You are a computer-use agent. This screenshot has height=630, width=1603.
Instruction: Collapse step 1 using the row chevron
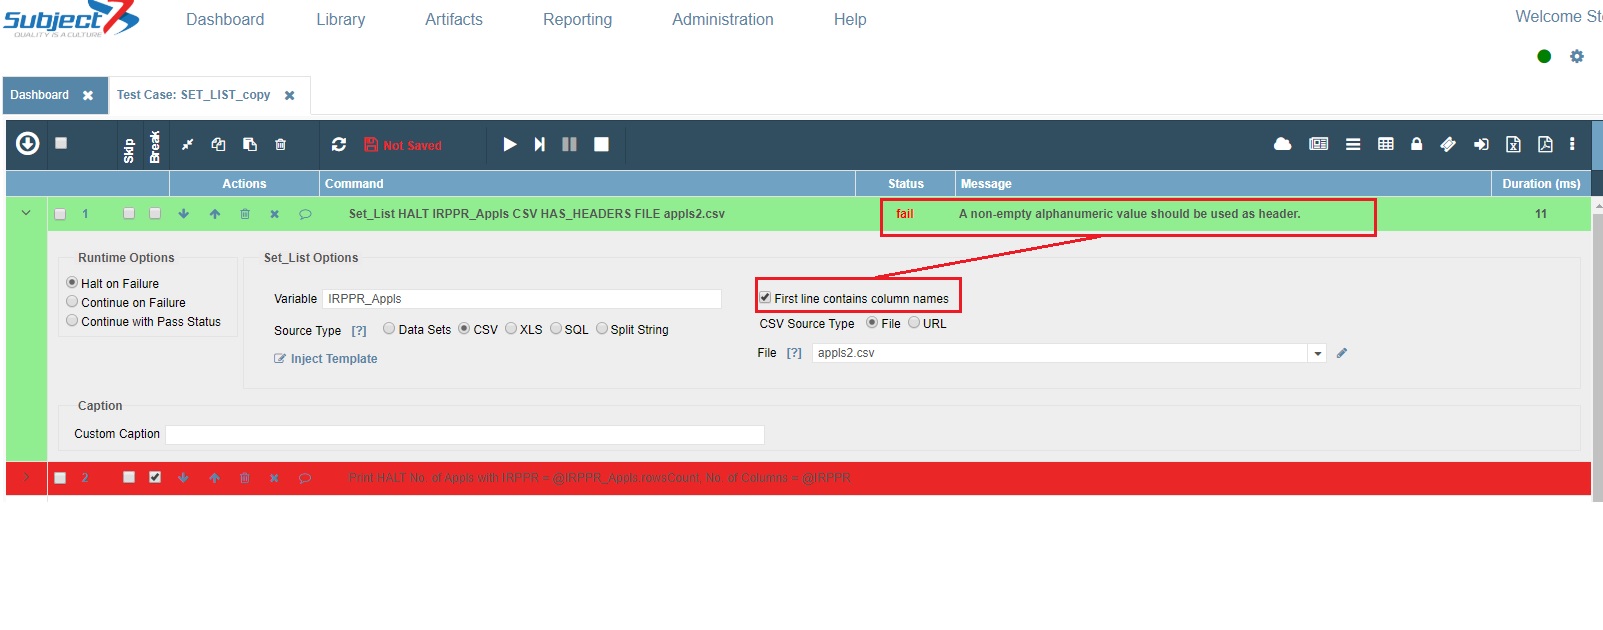26,213
